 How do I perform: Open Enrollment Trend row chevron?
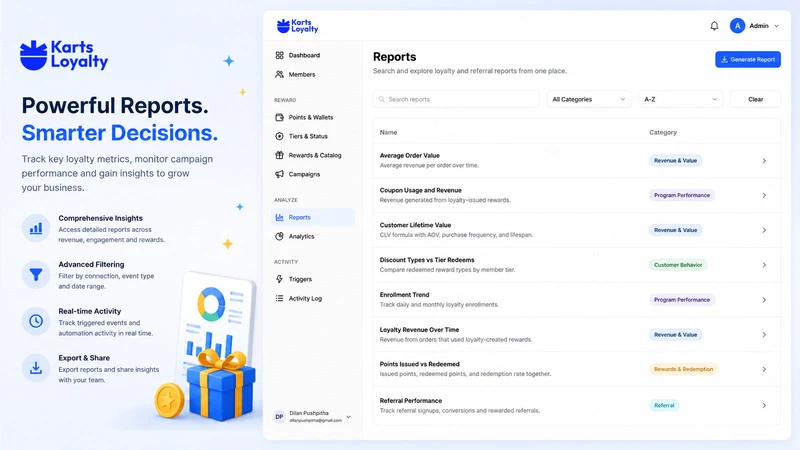click(764, 300)
